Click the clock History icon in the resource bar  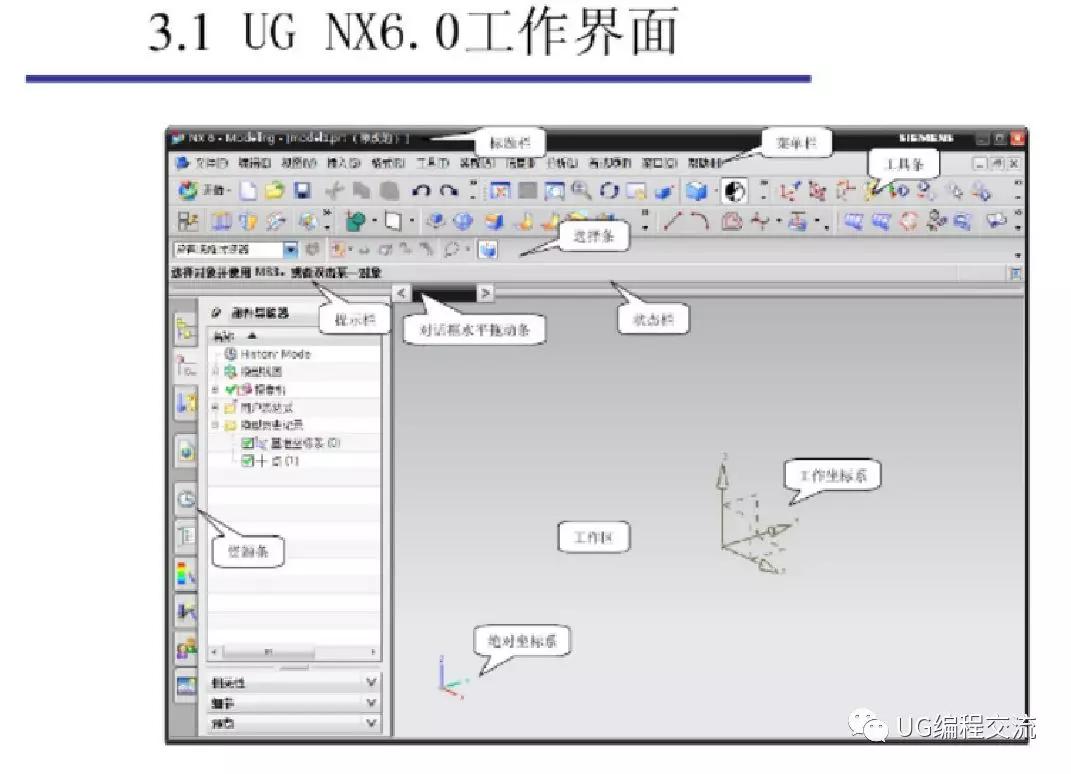tap(186, 500)
